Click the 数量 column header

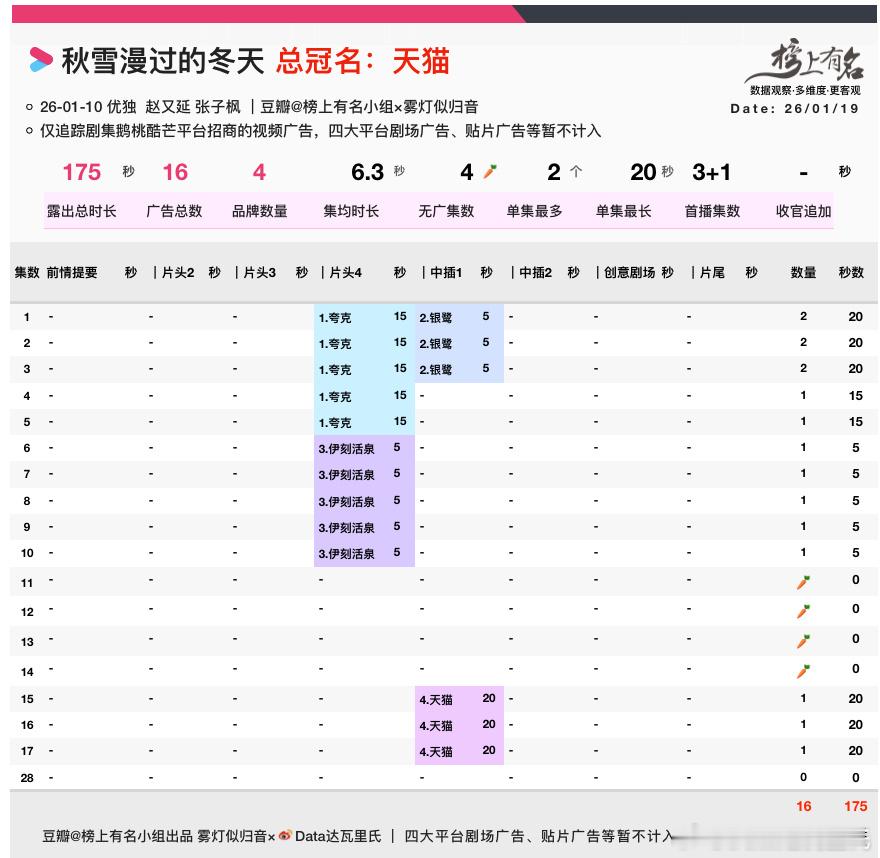(803, 272)
